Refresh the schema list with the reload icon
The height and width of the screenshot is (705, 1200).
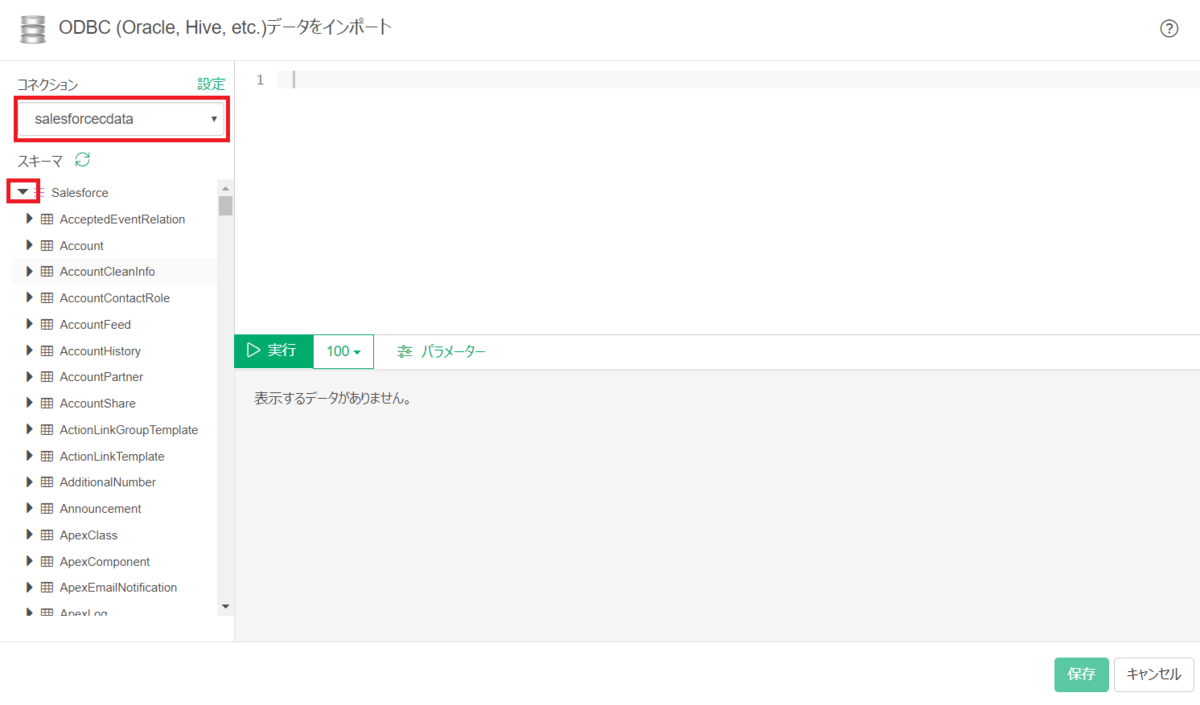(x=83, y=160)
